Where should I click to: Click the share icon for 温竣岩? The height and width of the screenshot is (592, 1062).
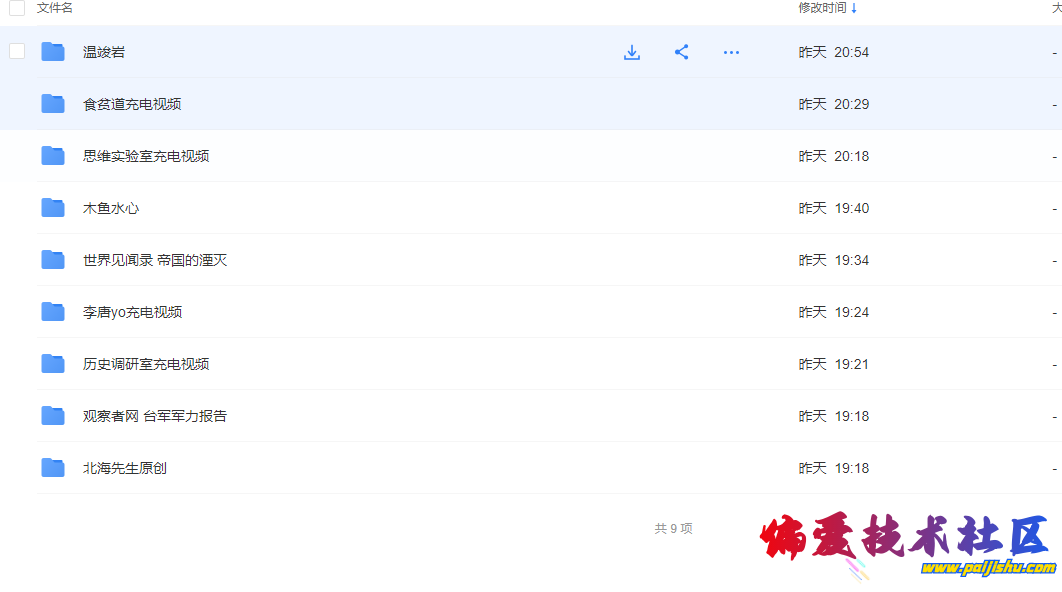681,52
